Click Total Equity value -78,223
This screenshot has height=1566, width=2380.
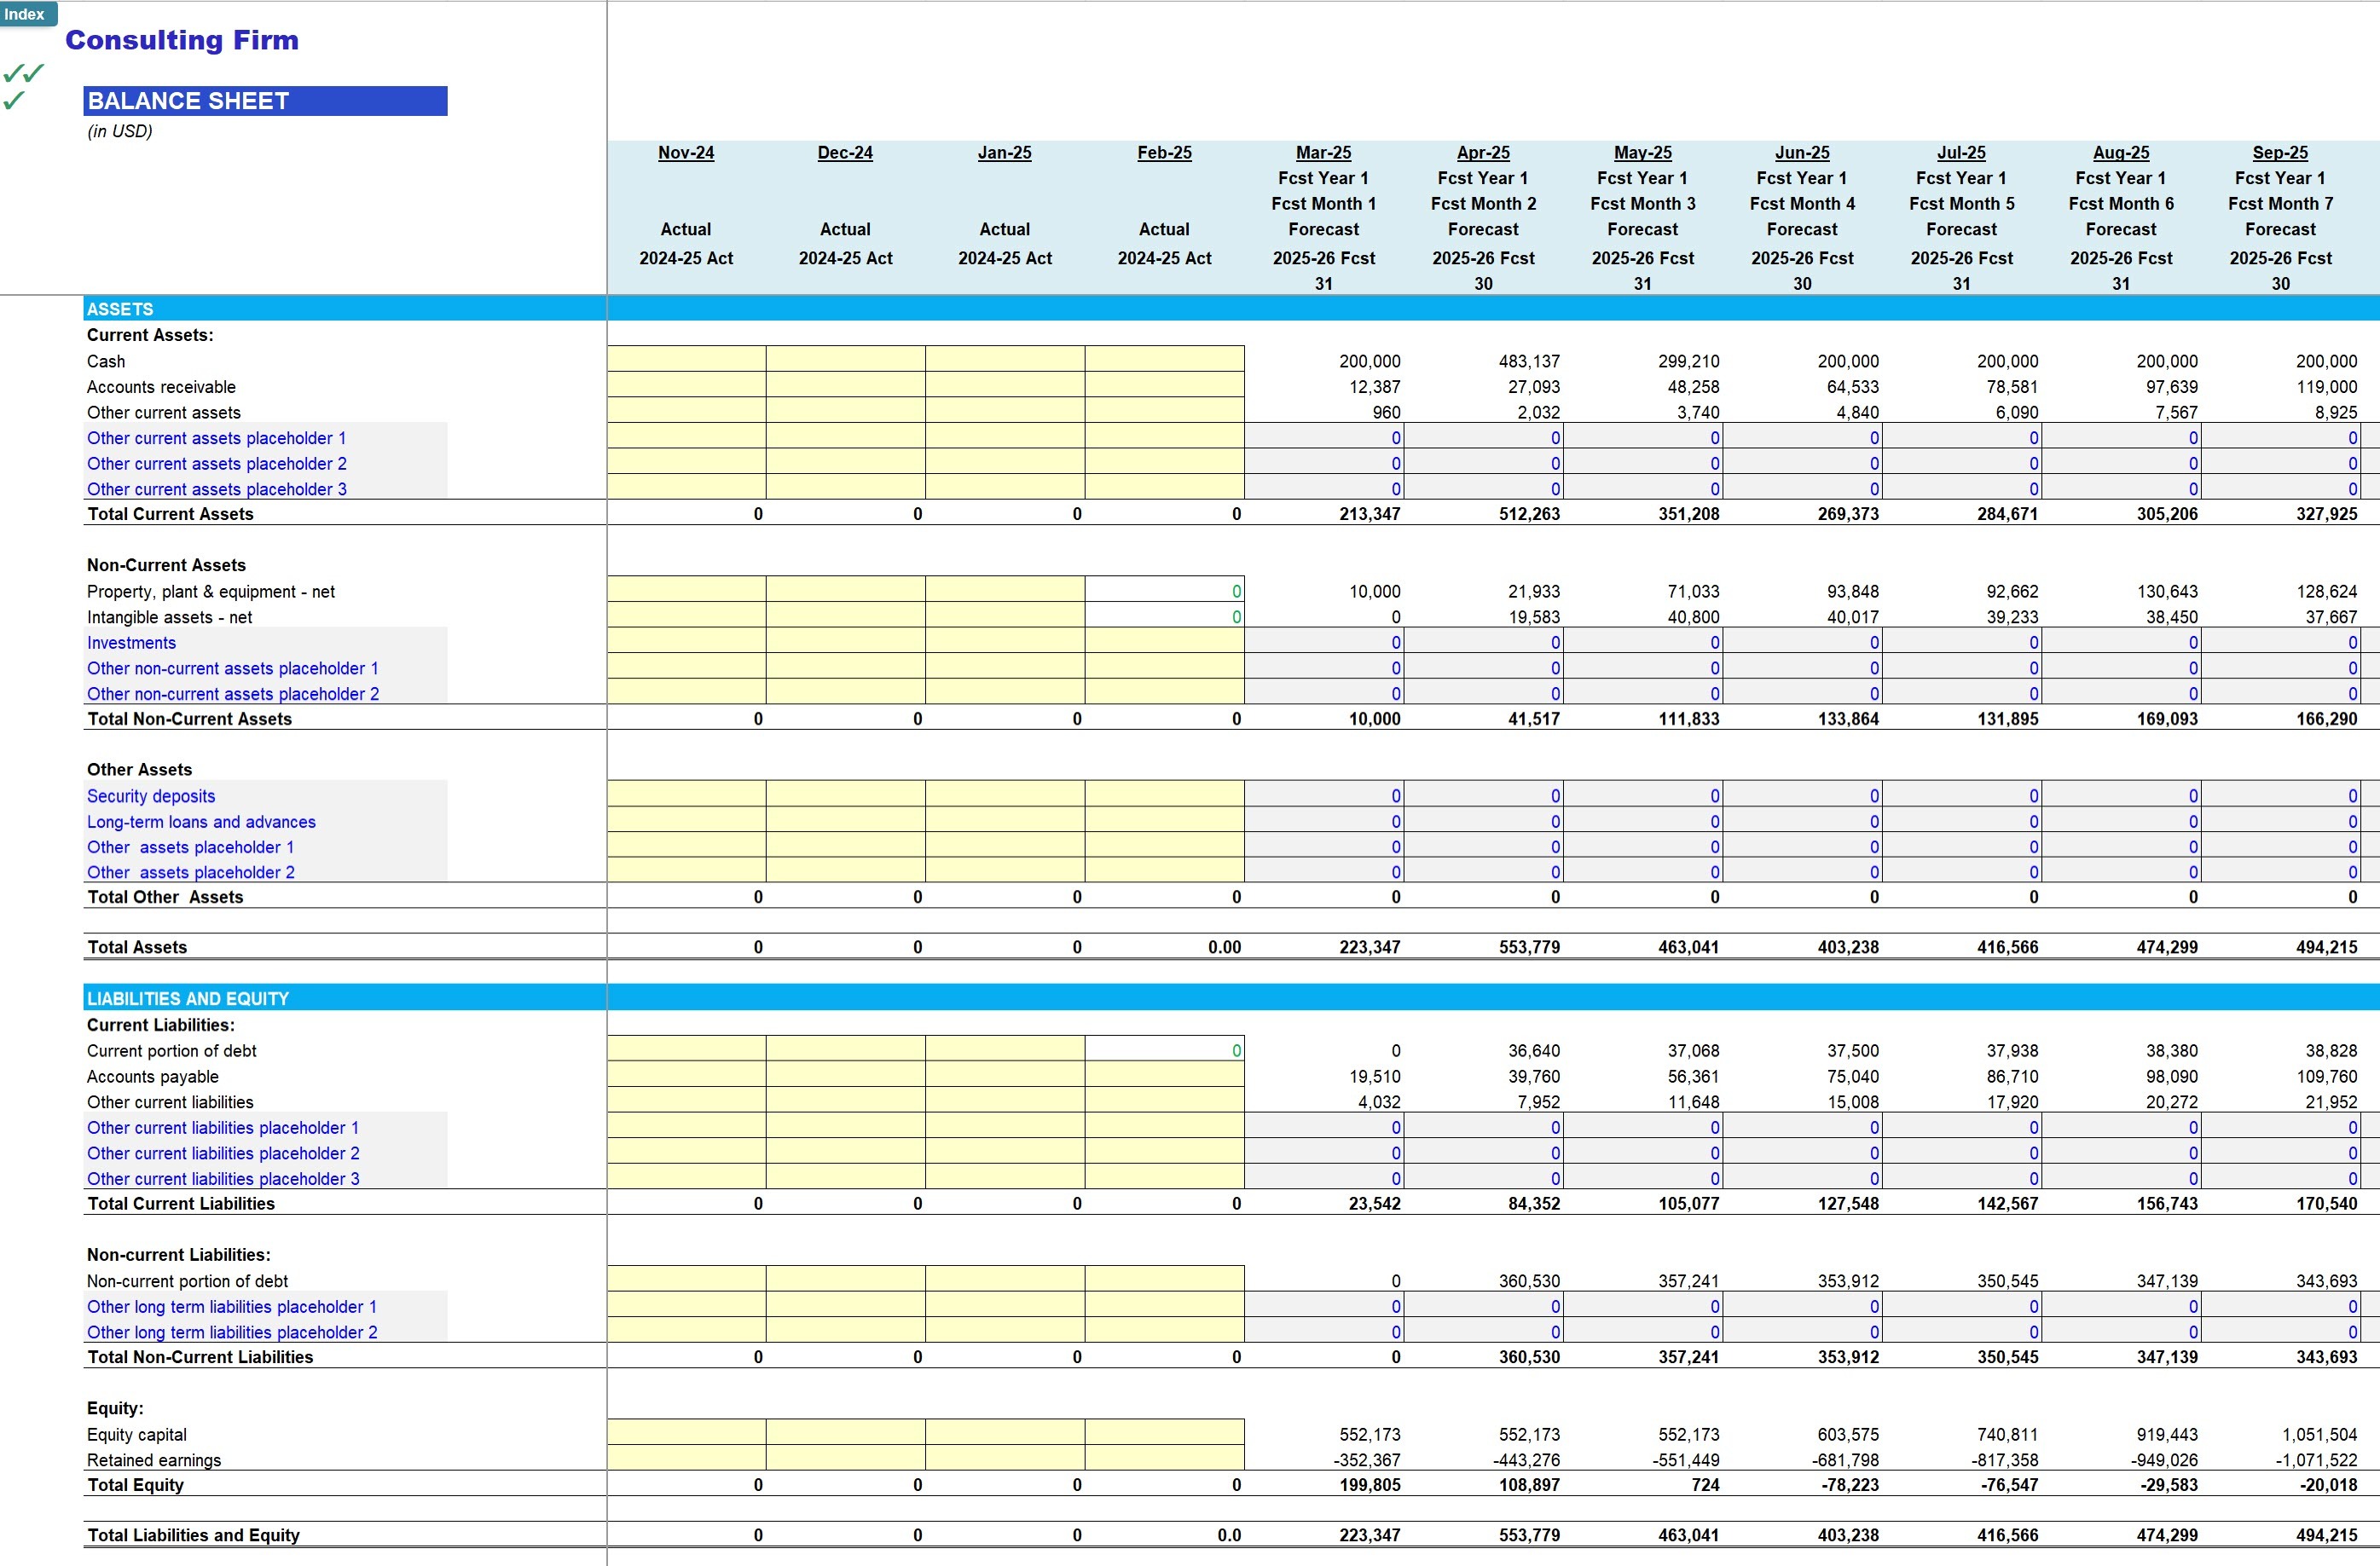click(x=1851, y=1485)
